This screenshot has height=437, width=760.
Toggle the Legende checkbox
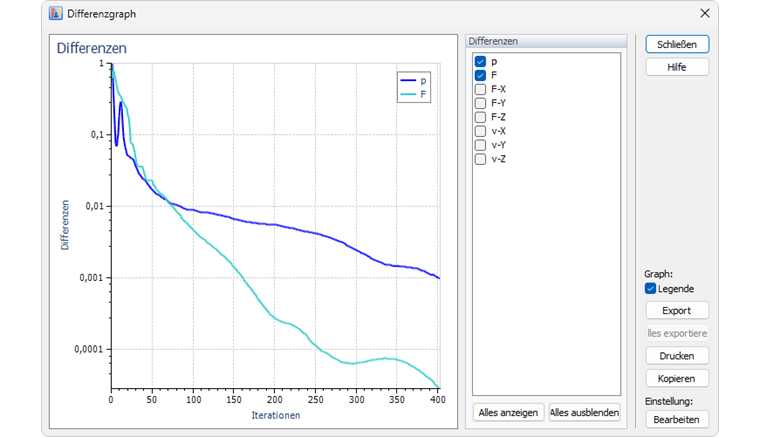pyautogui.click(x=650, y=289)
